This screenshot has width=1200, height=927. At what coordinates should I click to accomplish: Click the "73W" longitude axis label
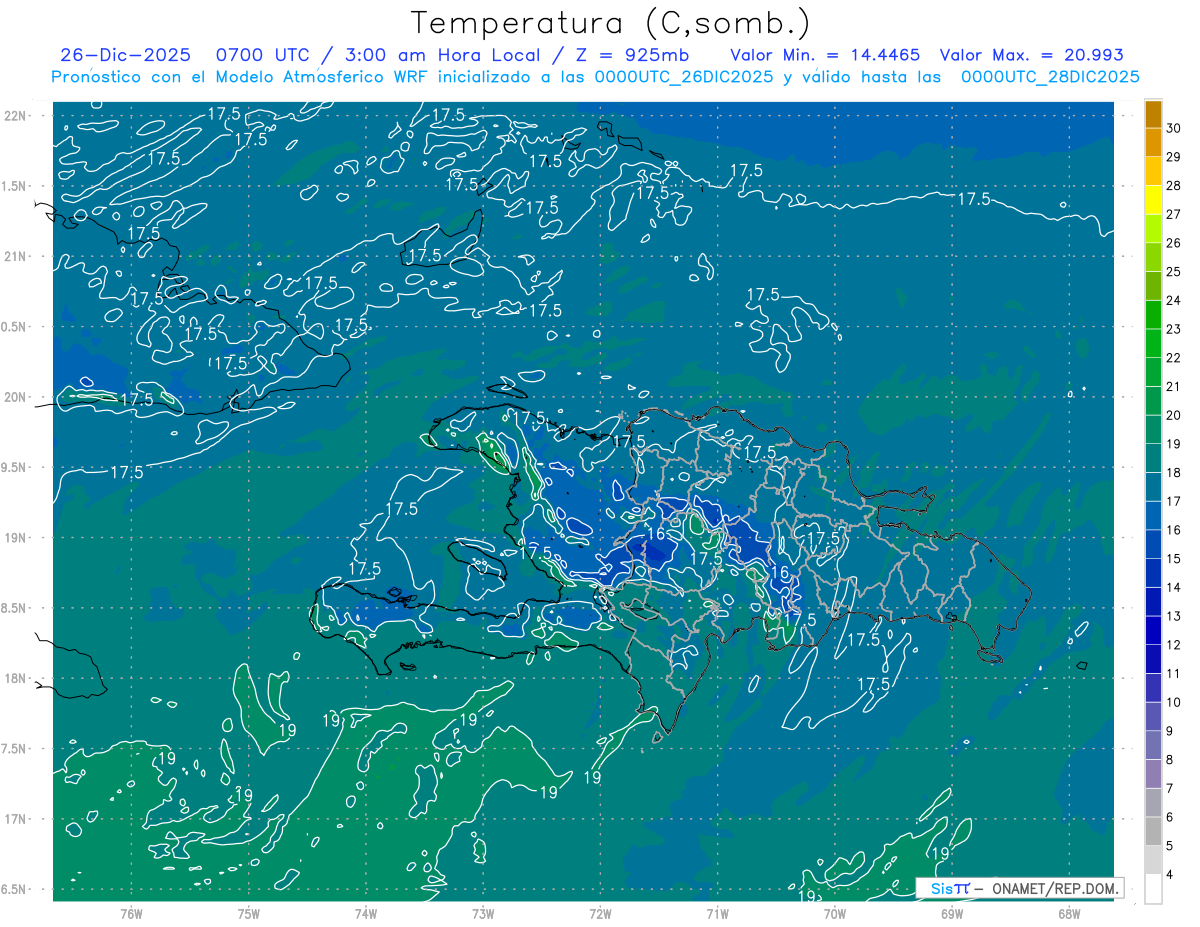pos(483,914)
